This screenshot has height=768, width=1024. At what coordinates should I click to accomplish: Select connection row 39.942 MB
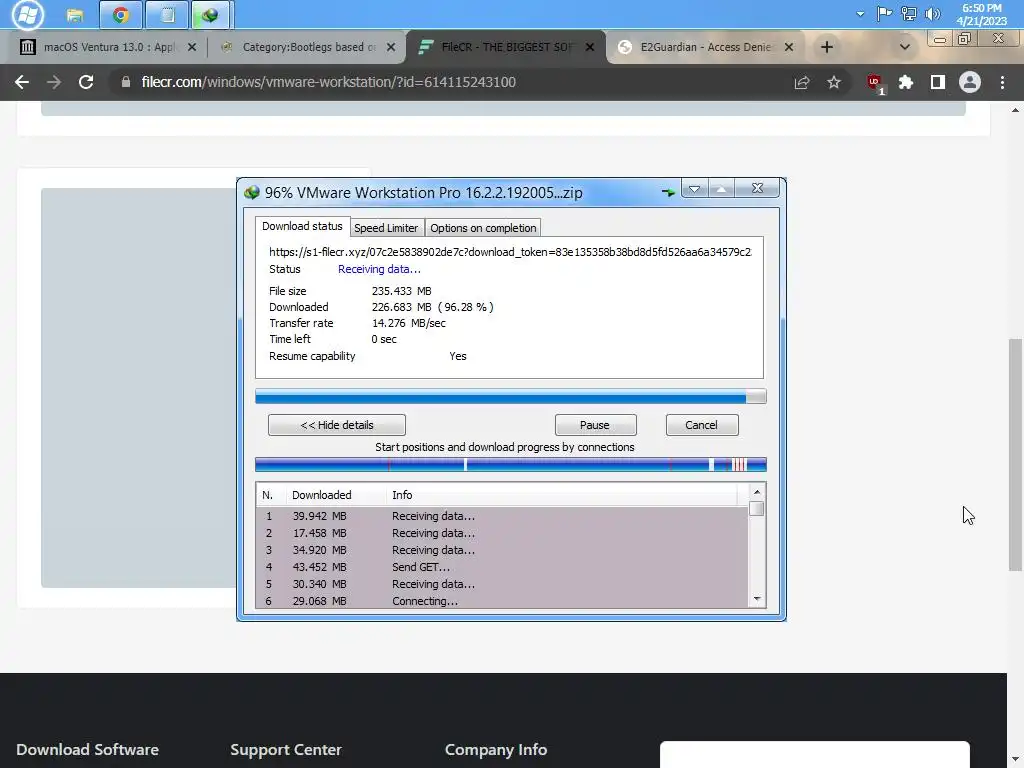point(502,516)
